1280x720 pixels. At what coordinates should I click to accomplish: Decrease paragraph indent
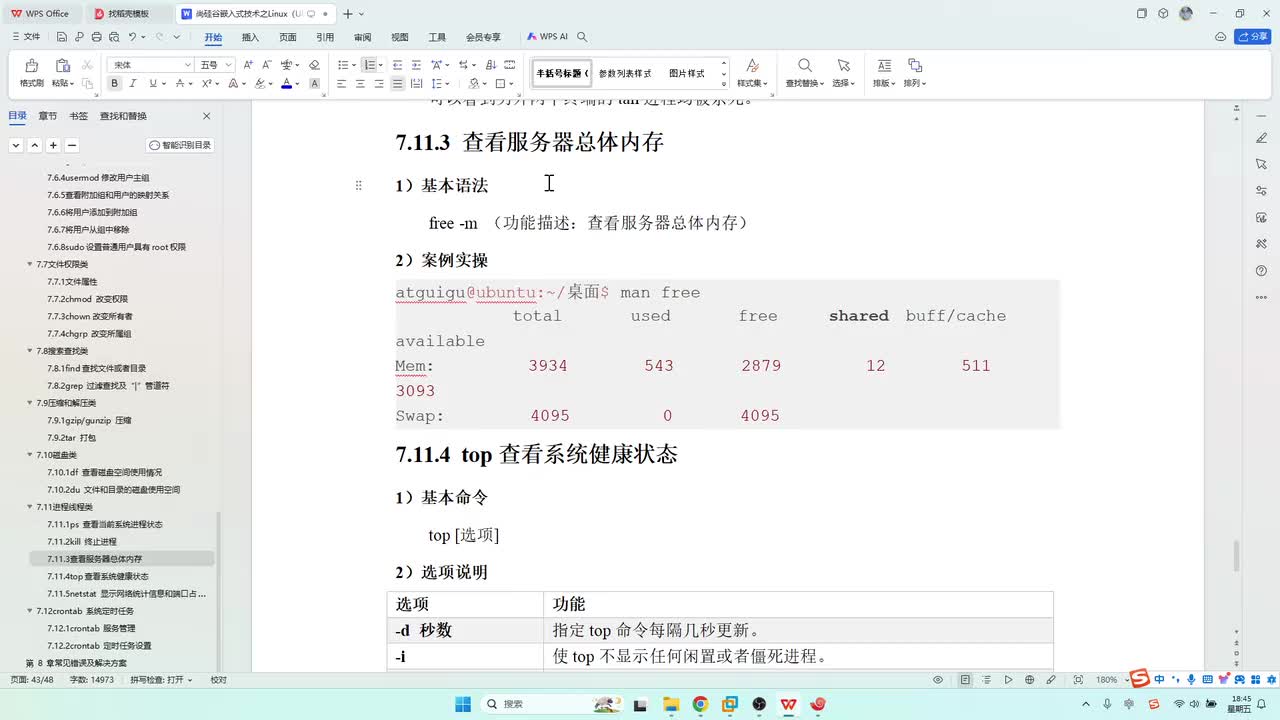(x=397, y=65)
